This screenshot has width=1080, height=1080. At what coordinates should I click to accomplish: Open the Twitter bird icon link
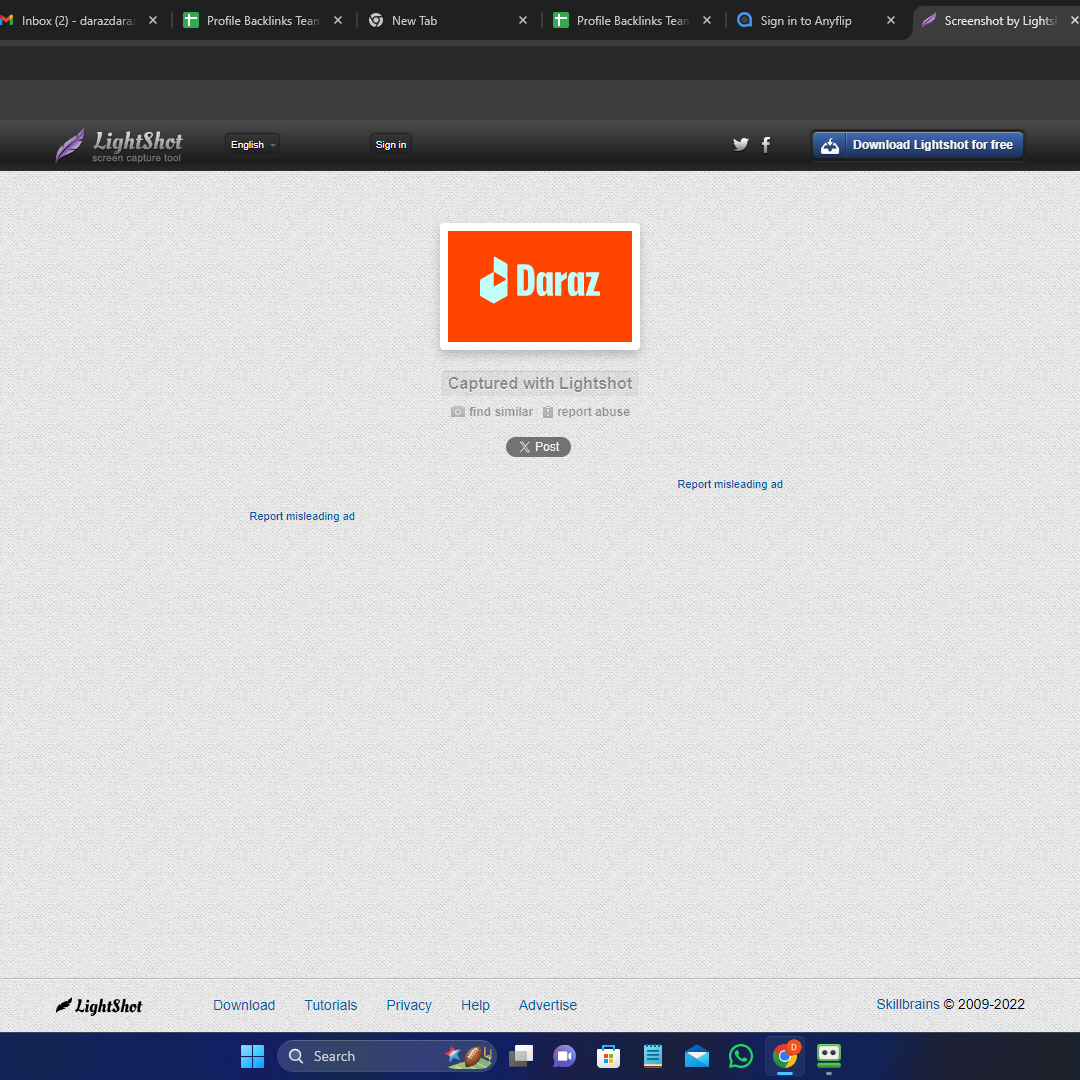point(740,144)
